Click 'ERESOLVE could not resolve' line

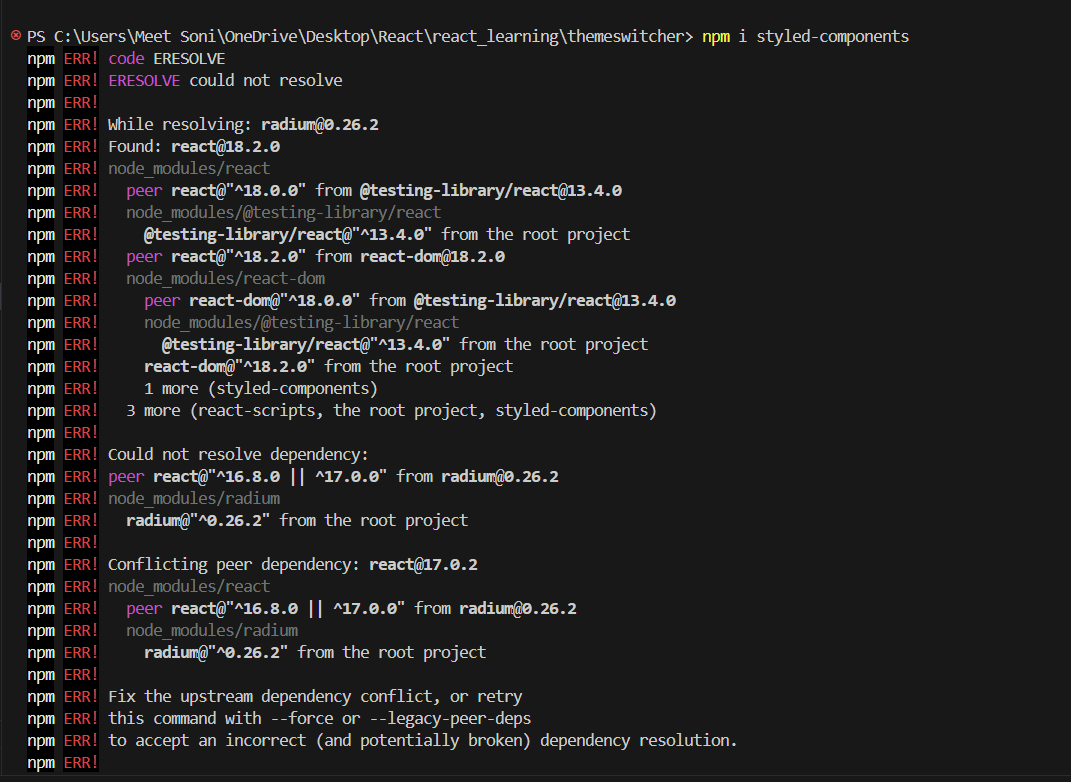click(225, 81)
